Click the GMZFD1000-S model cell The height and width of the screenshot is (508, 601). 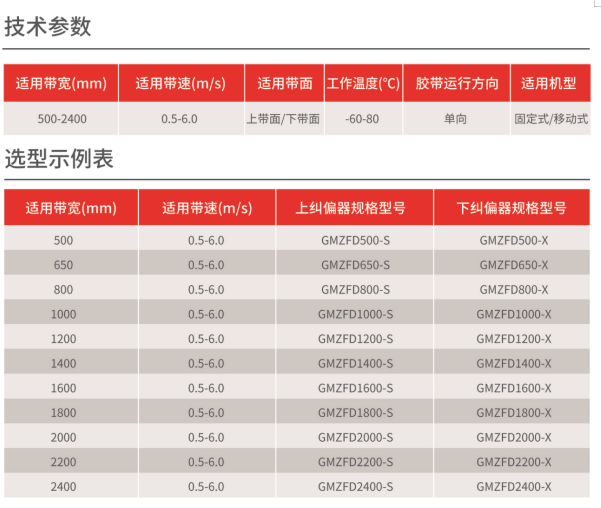(x=355, y=314)
